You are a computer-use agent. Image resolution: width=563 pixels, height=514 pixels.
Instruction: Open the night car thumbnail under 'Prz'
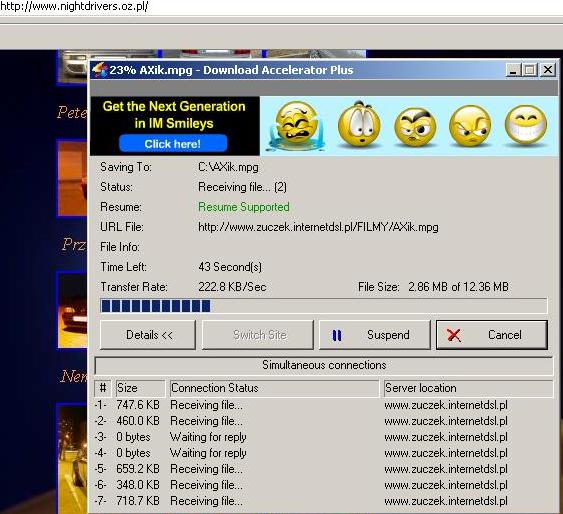tap(72, 310)
